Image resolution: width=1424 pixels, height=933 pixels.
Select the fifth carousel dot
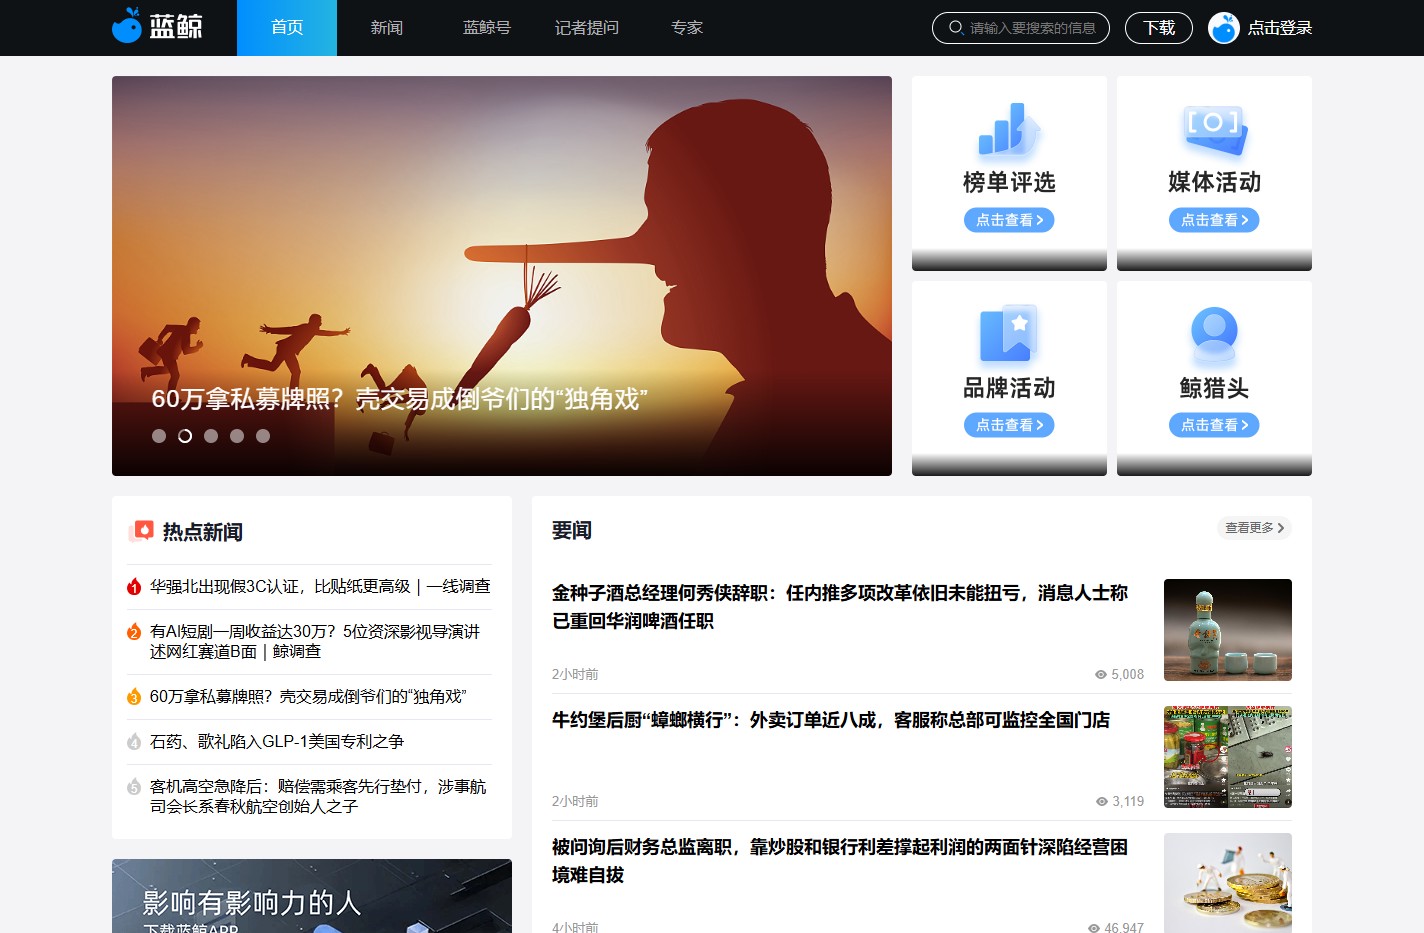point(263,436)
